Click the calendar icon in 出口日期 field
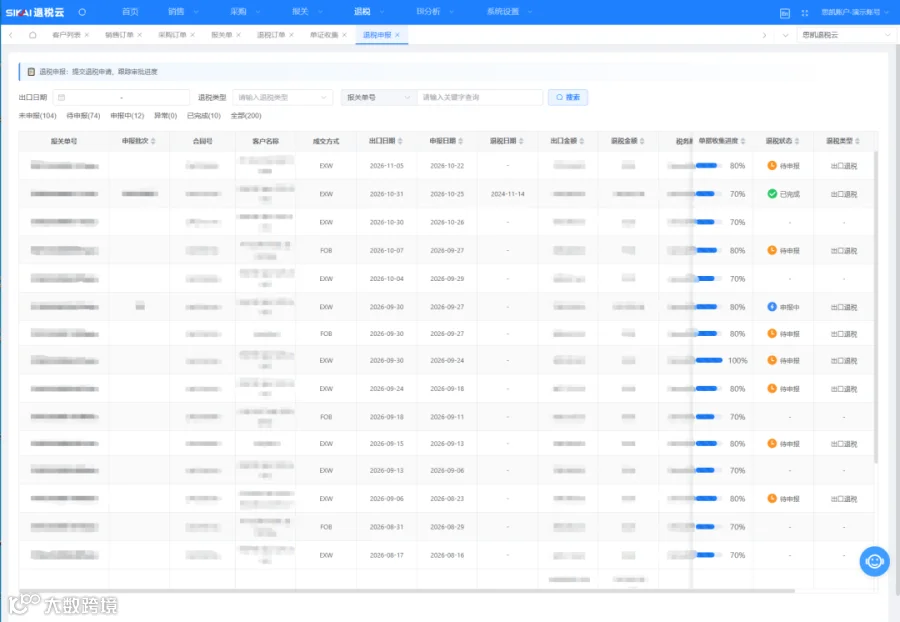Image resolution: width=900 pixels, height=622 pixels. 62,98
